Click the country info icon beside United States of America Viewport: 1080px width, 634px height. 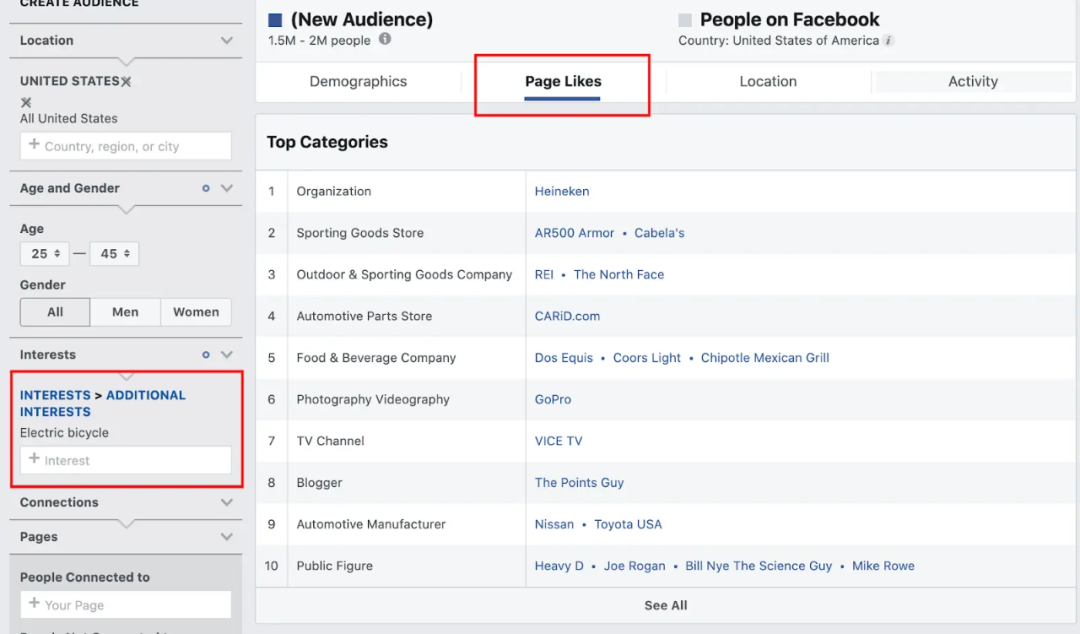(x=889, y=41)
